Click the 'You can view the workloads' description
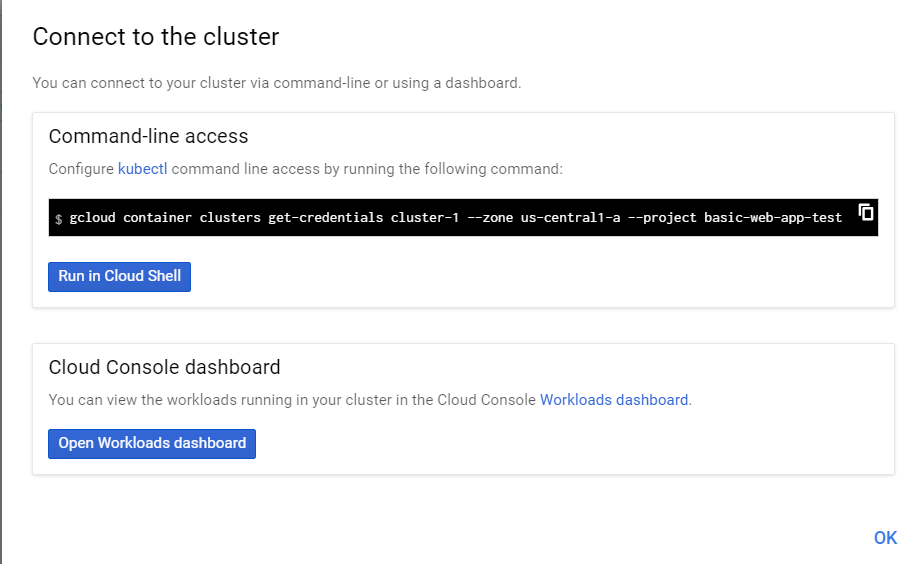Screen dimensions: 922x564 (x=292, y=400)
